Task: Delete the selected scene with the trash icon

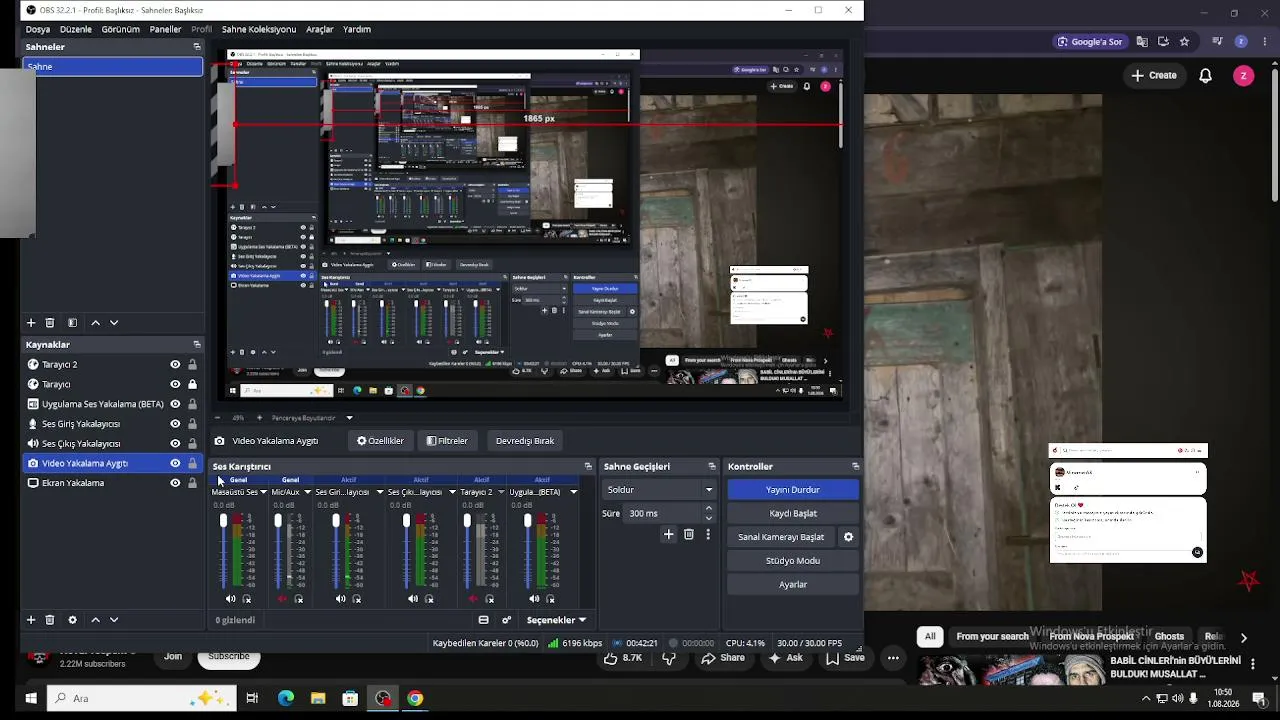Action: pos(50,323)
